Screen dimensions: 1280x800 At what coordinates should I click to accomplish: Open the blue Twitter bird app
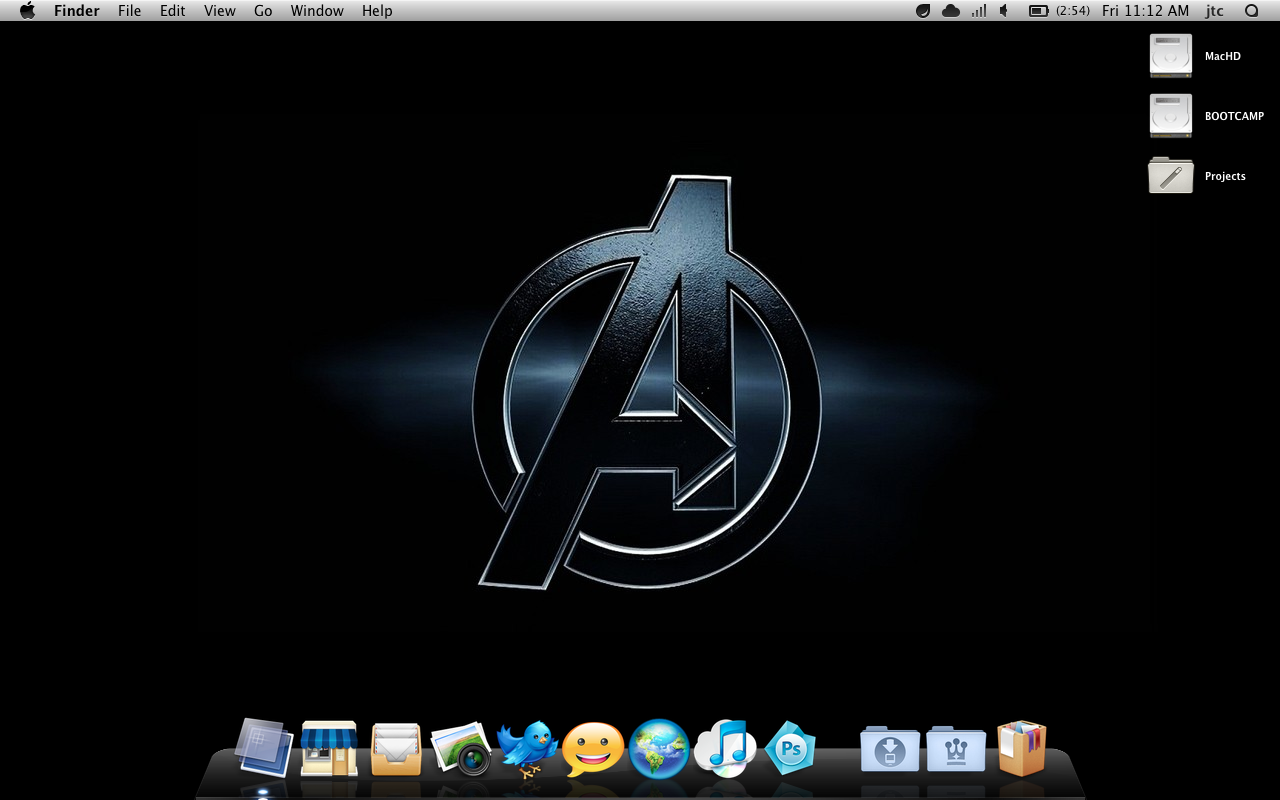[x=527, y=748]
